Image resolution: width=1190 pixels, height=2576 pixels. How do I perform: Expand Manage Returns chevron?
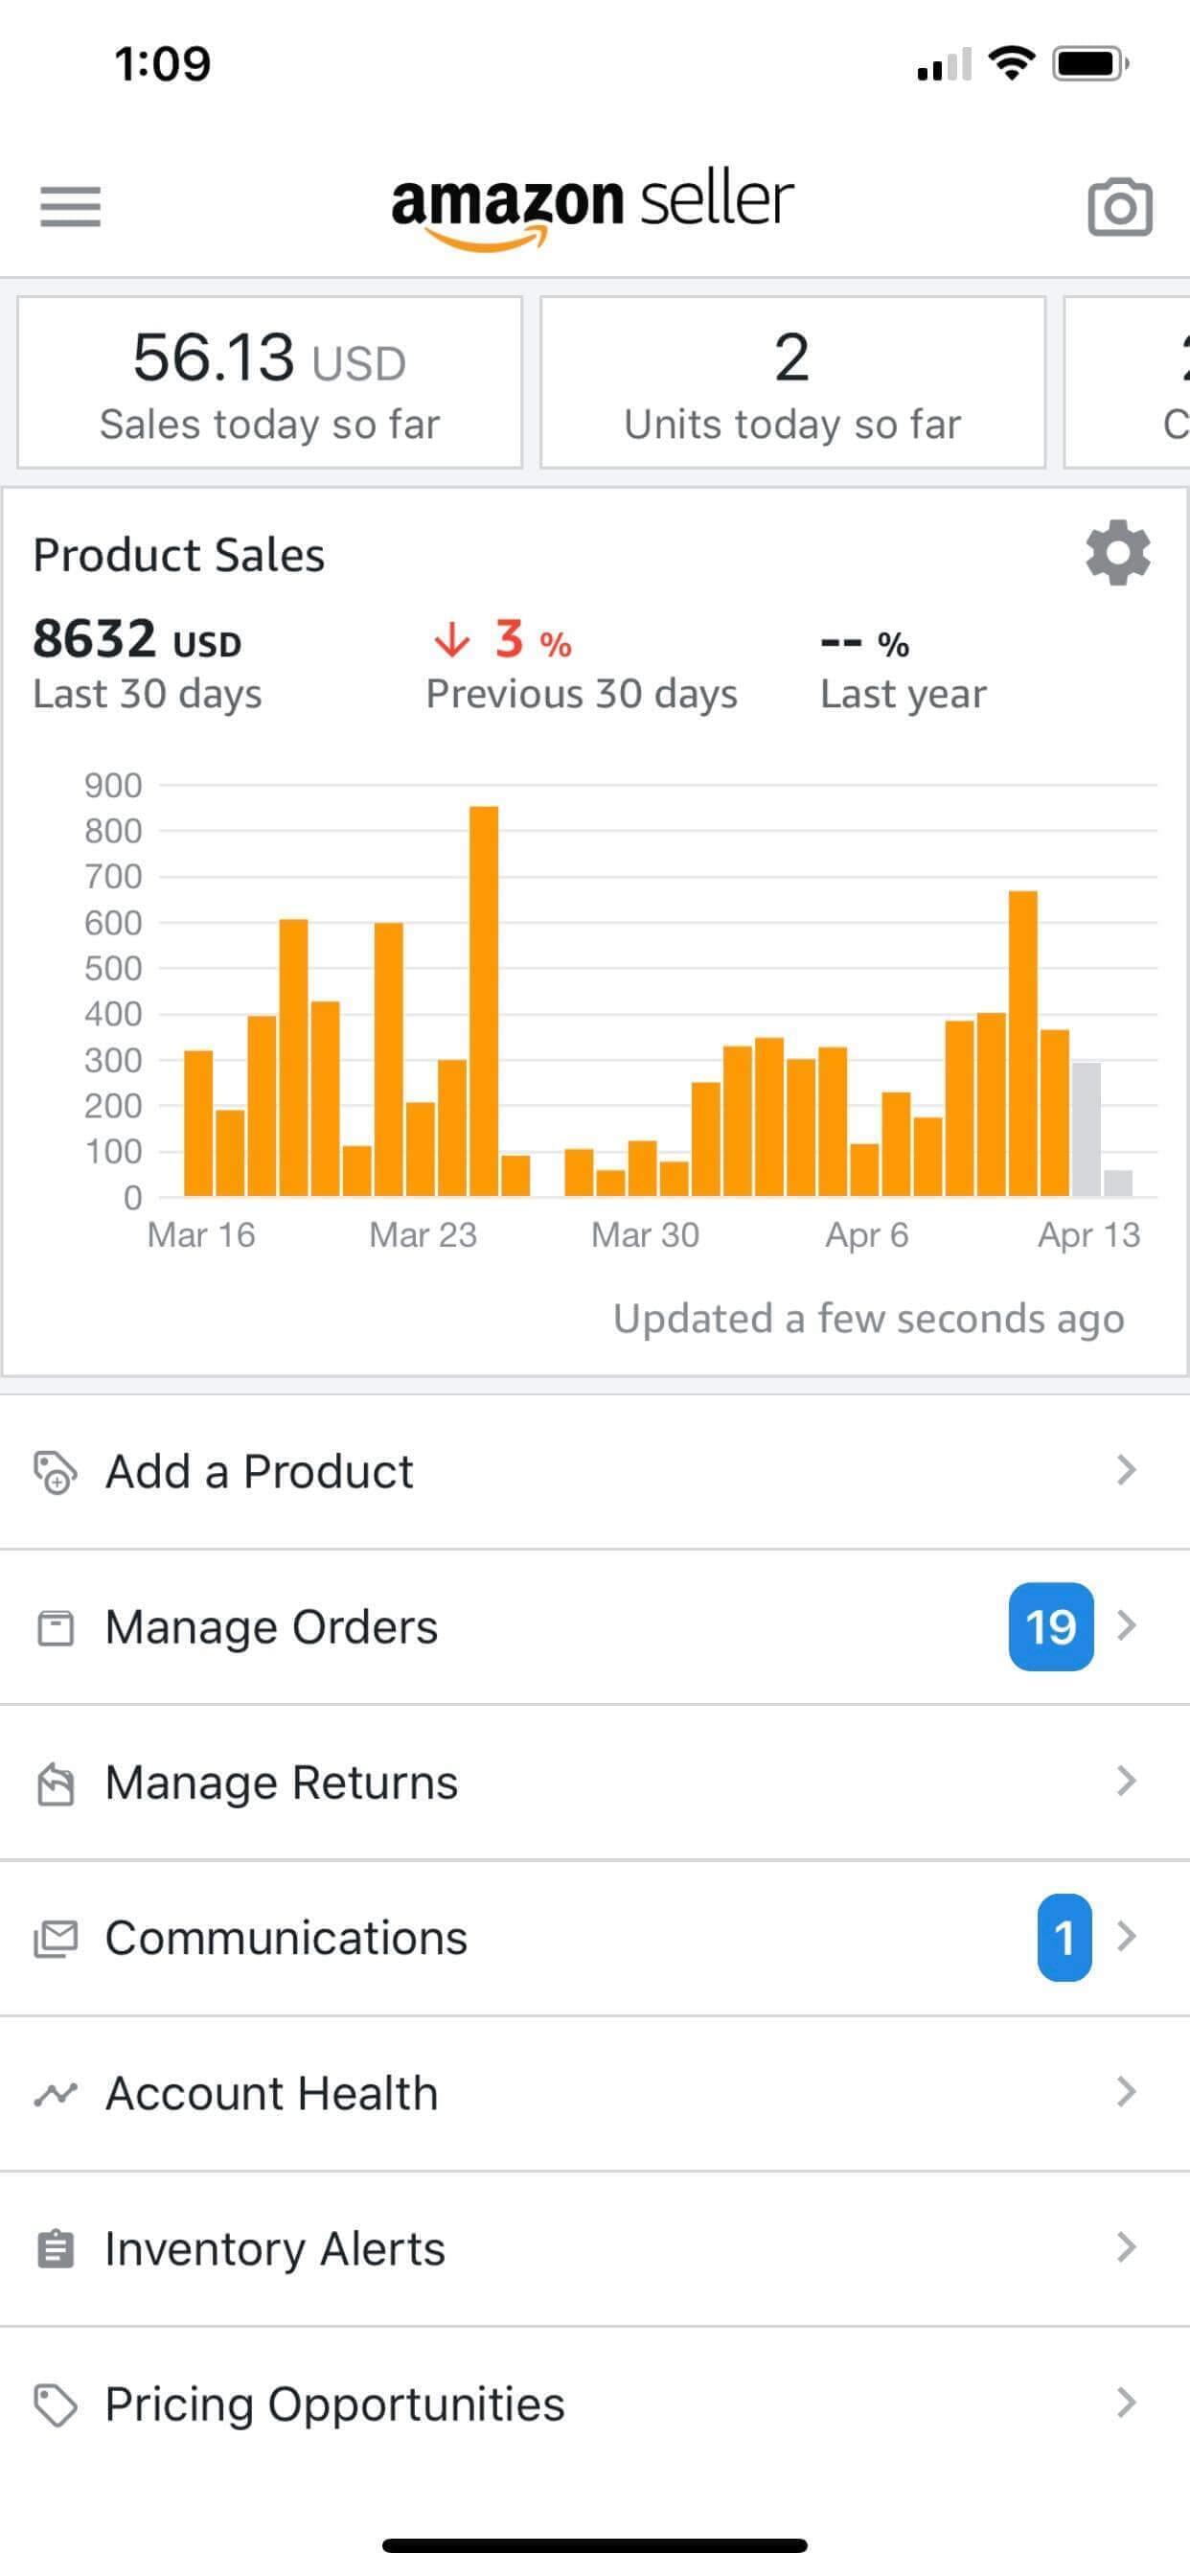point(1126,1781)
